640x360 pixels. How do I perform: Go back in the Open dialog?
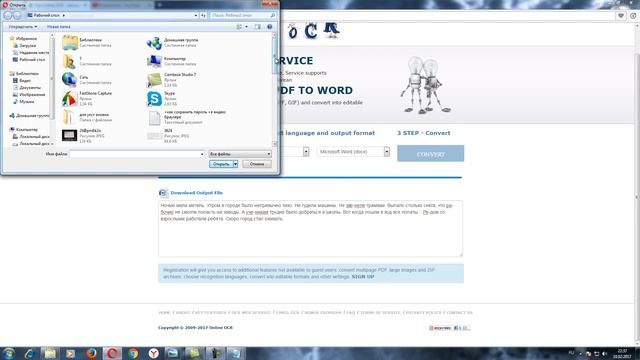[8, 15]
